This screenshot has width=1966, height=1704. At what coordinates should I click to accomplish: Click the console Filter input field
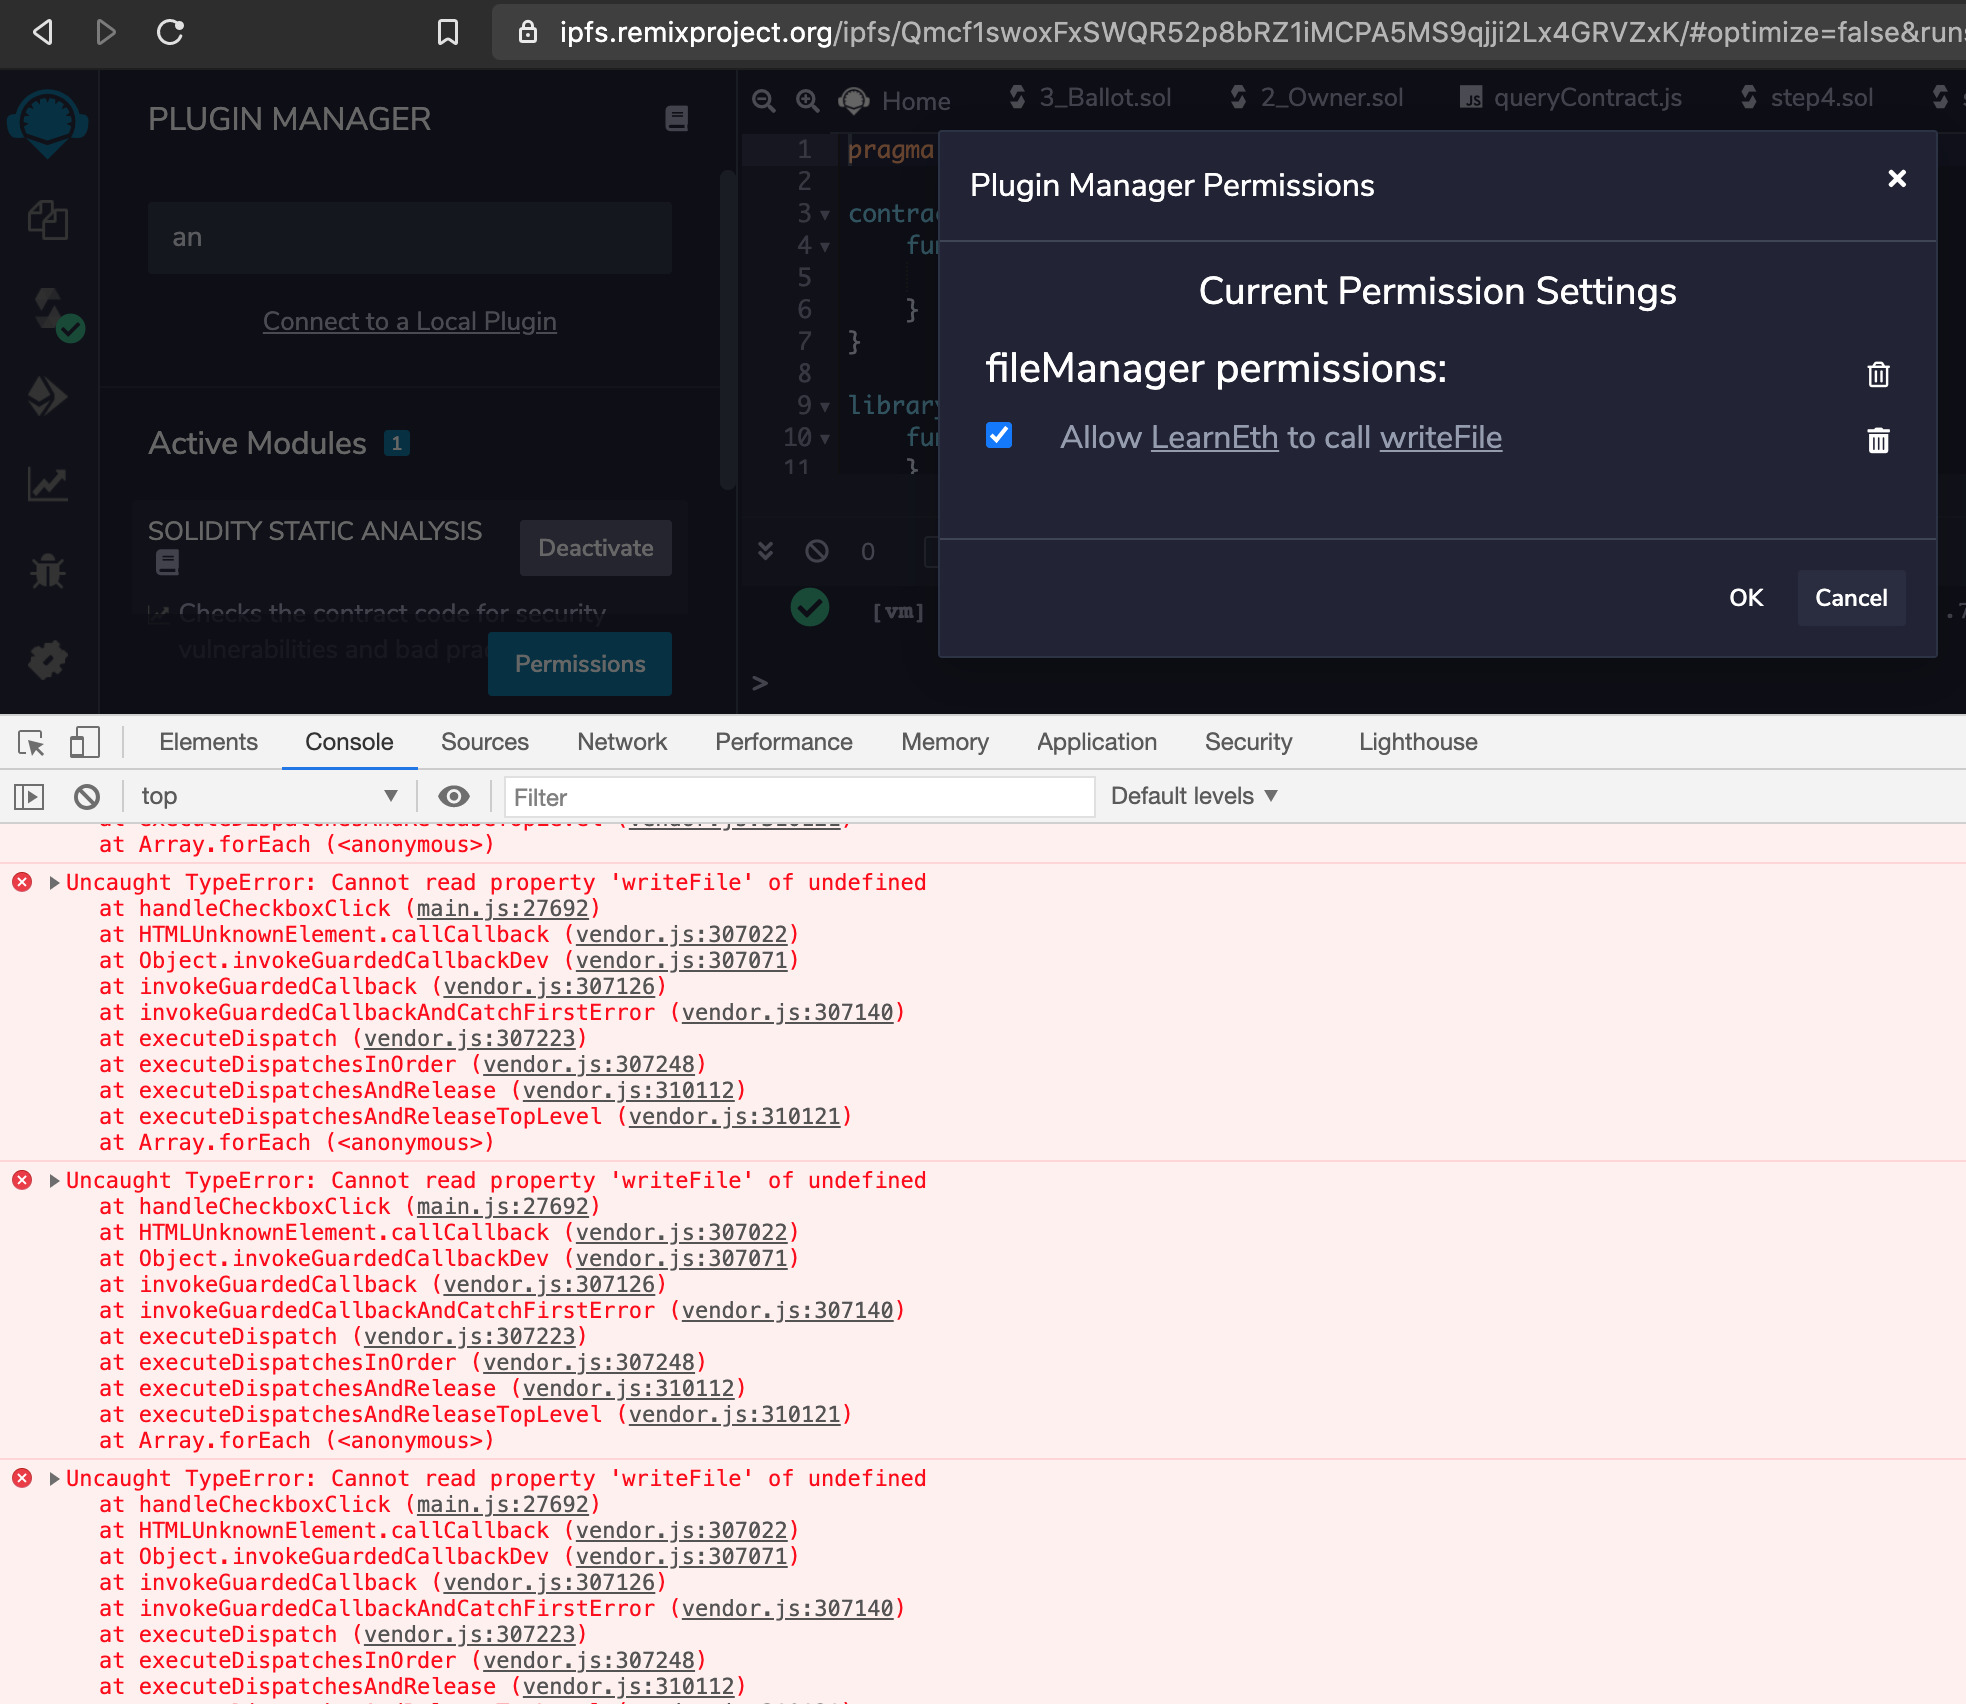point(798,797)
